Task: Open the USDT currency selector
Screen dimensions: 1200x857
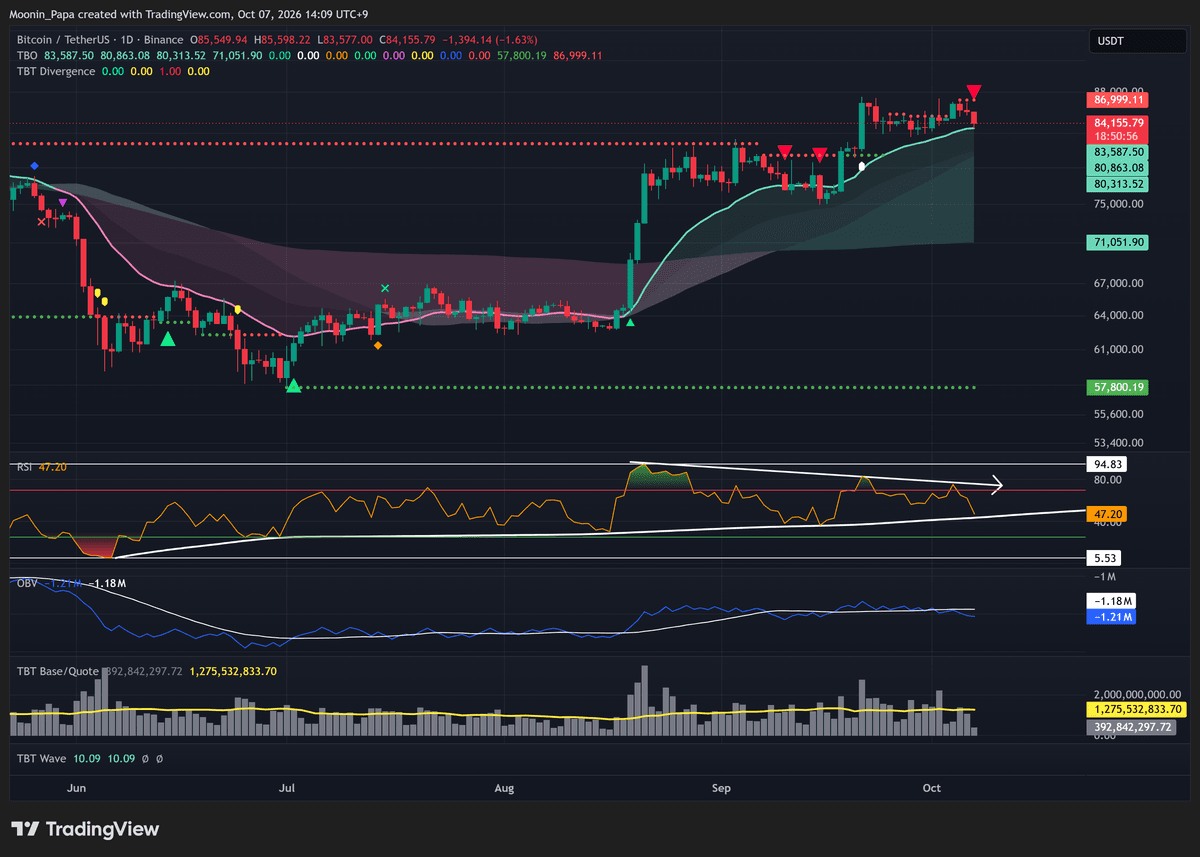Action: (x=1137, y=41)
